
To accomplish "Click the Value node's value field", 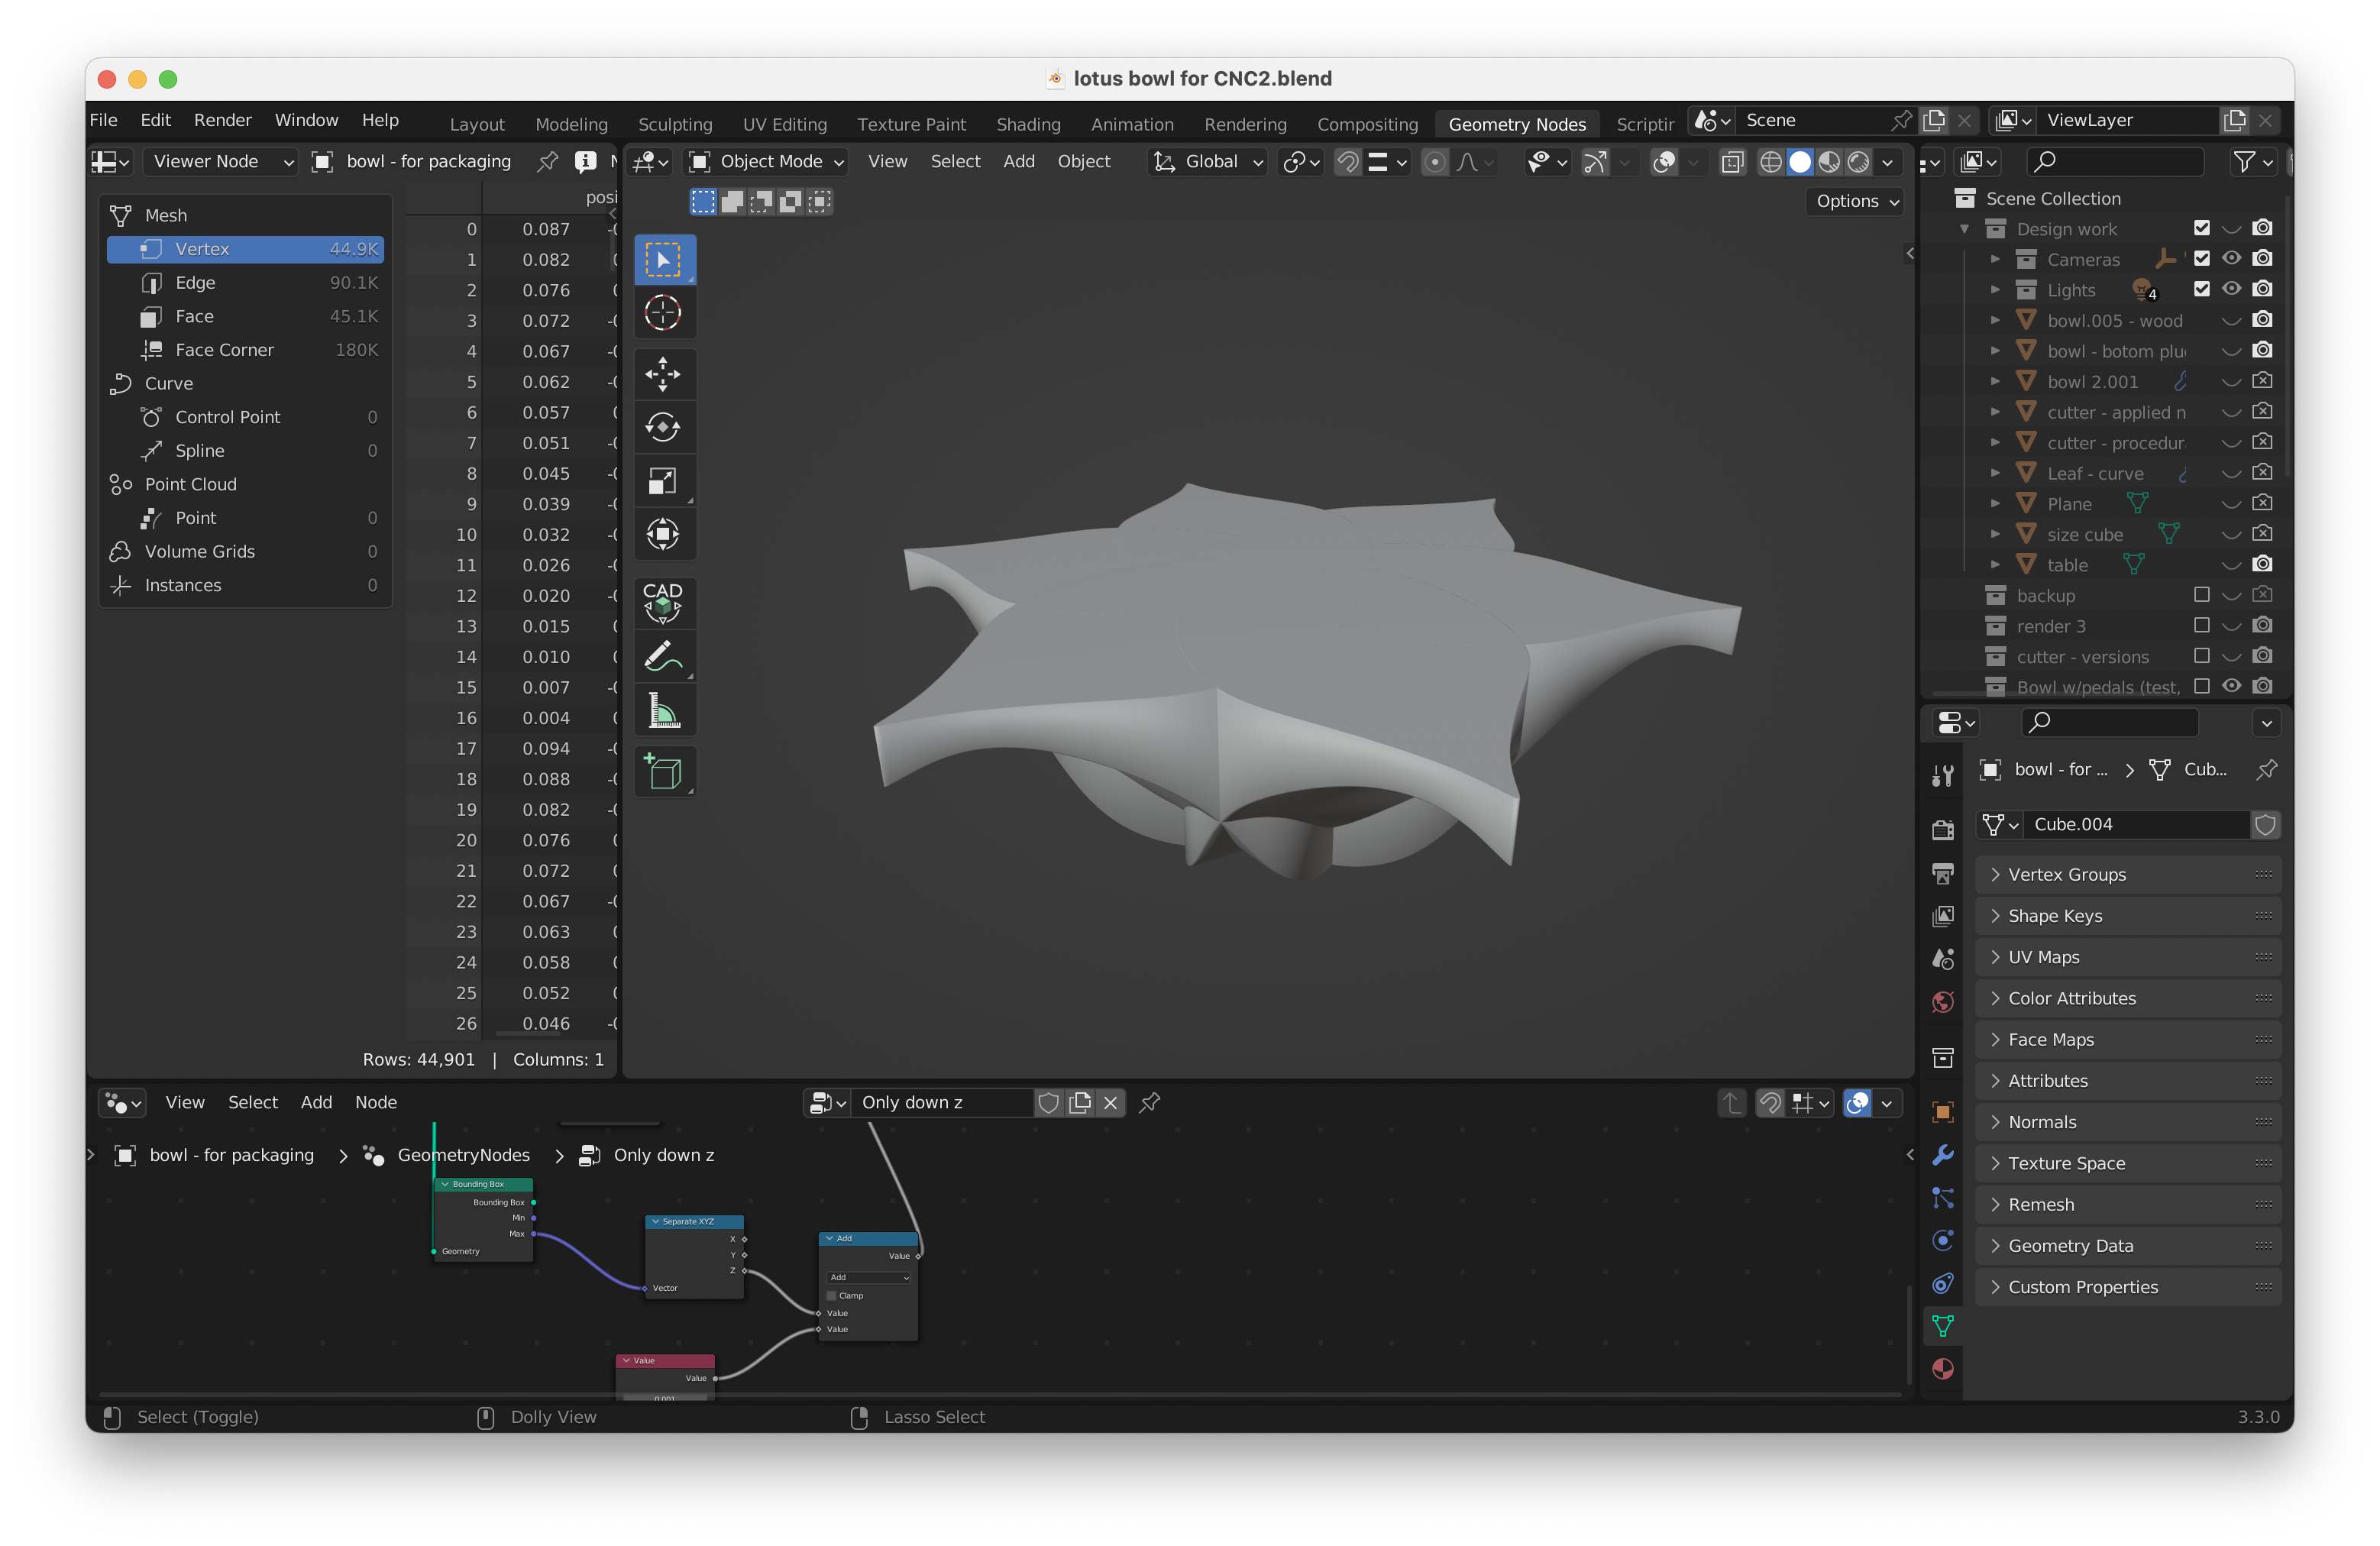I will (665, 1397).
